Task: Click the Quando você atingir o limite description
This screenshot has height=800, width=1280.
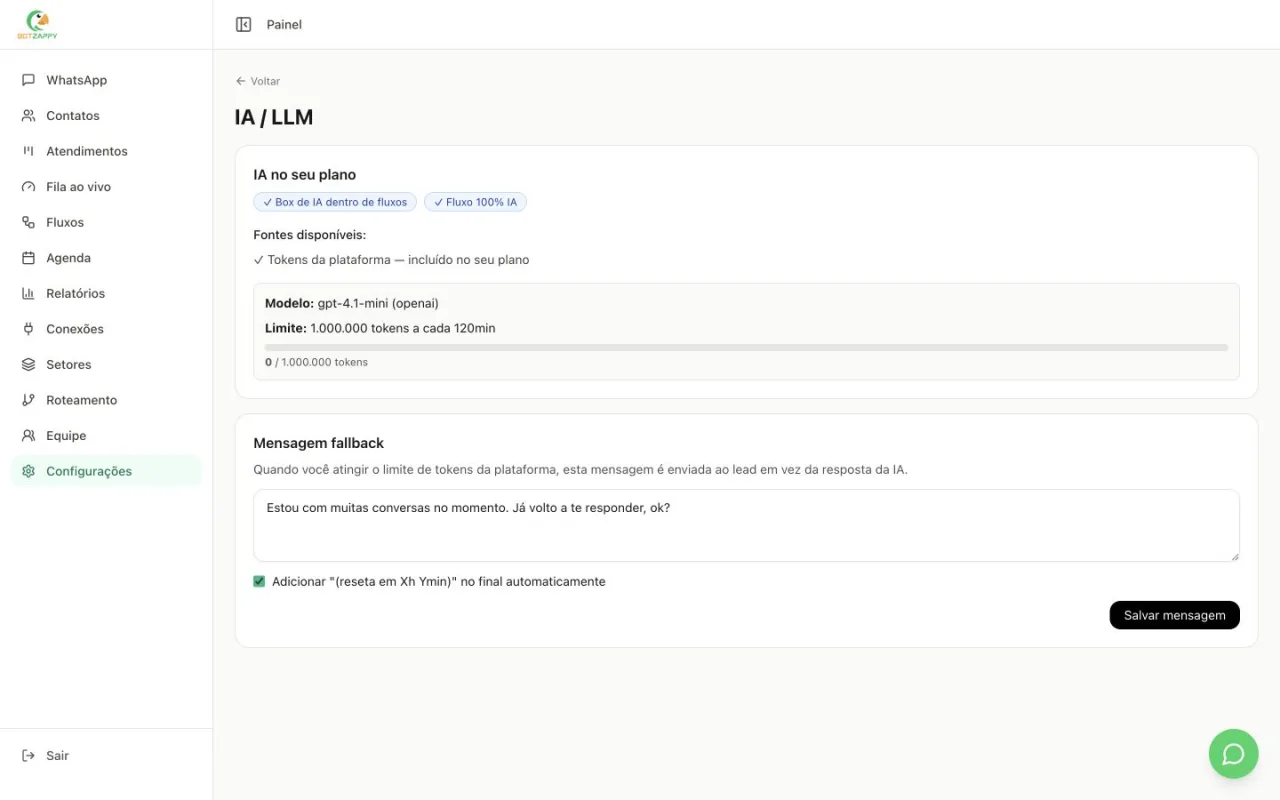Action: pyautogui.click(x=580, y=469)
